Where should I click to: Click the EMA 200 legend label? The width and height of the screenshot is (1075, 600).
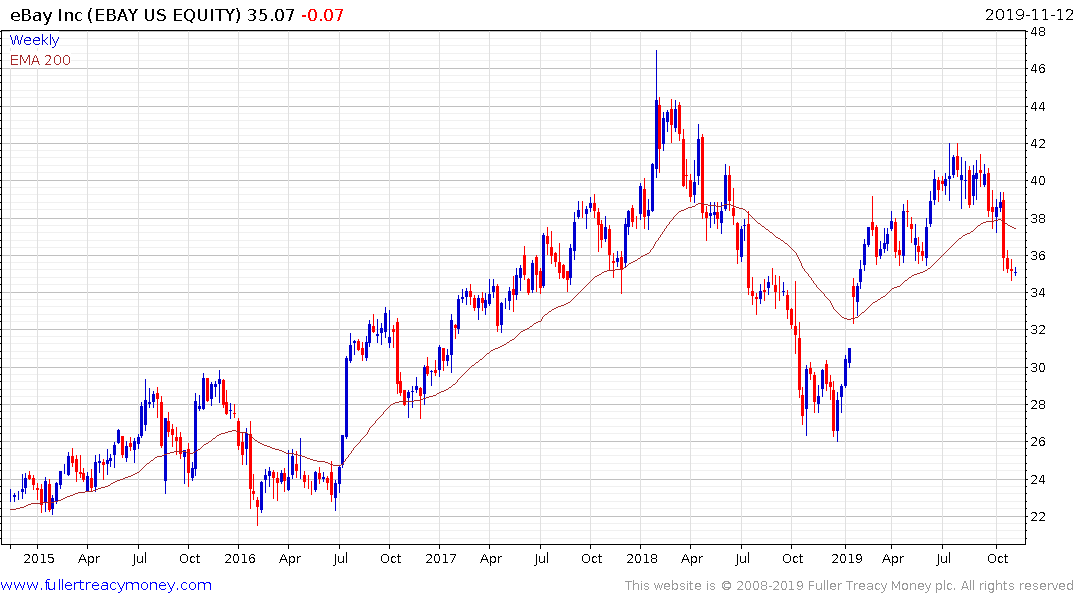point(40,60)
